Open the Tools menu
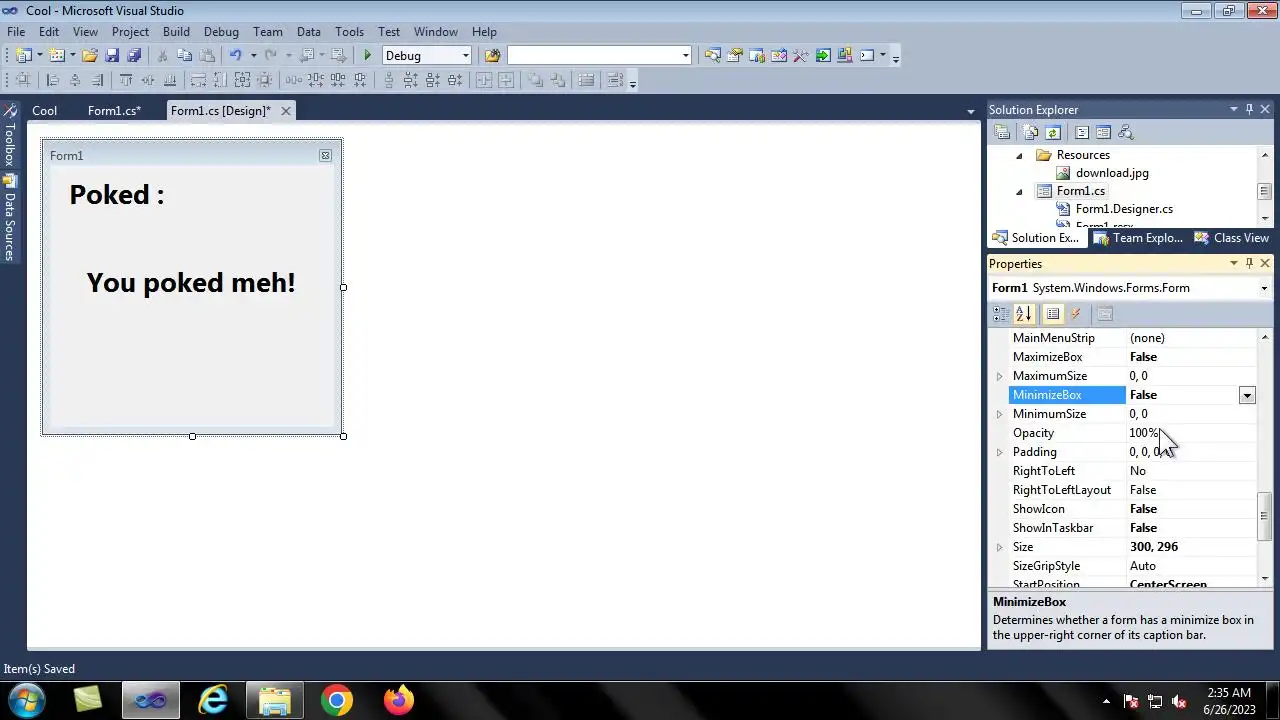Viewport: 1280px width, 720px height. coord(349,32)
